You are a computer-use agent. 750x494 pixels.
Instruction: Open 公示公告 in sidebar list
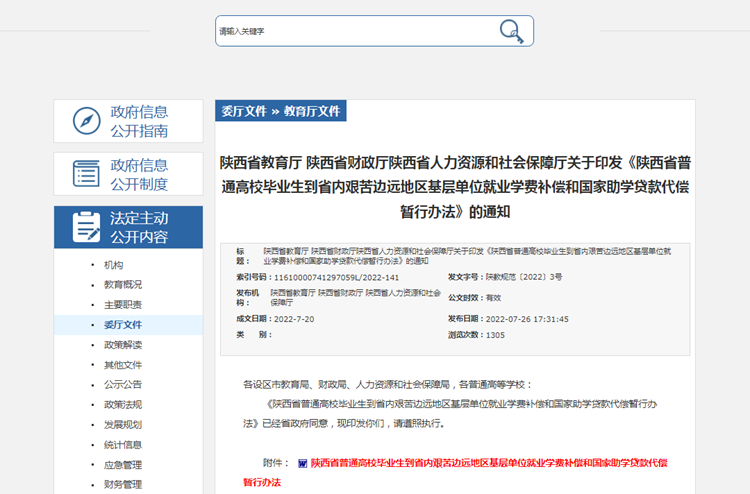123,384
